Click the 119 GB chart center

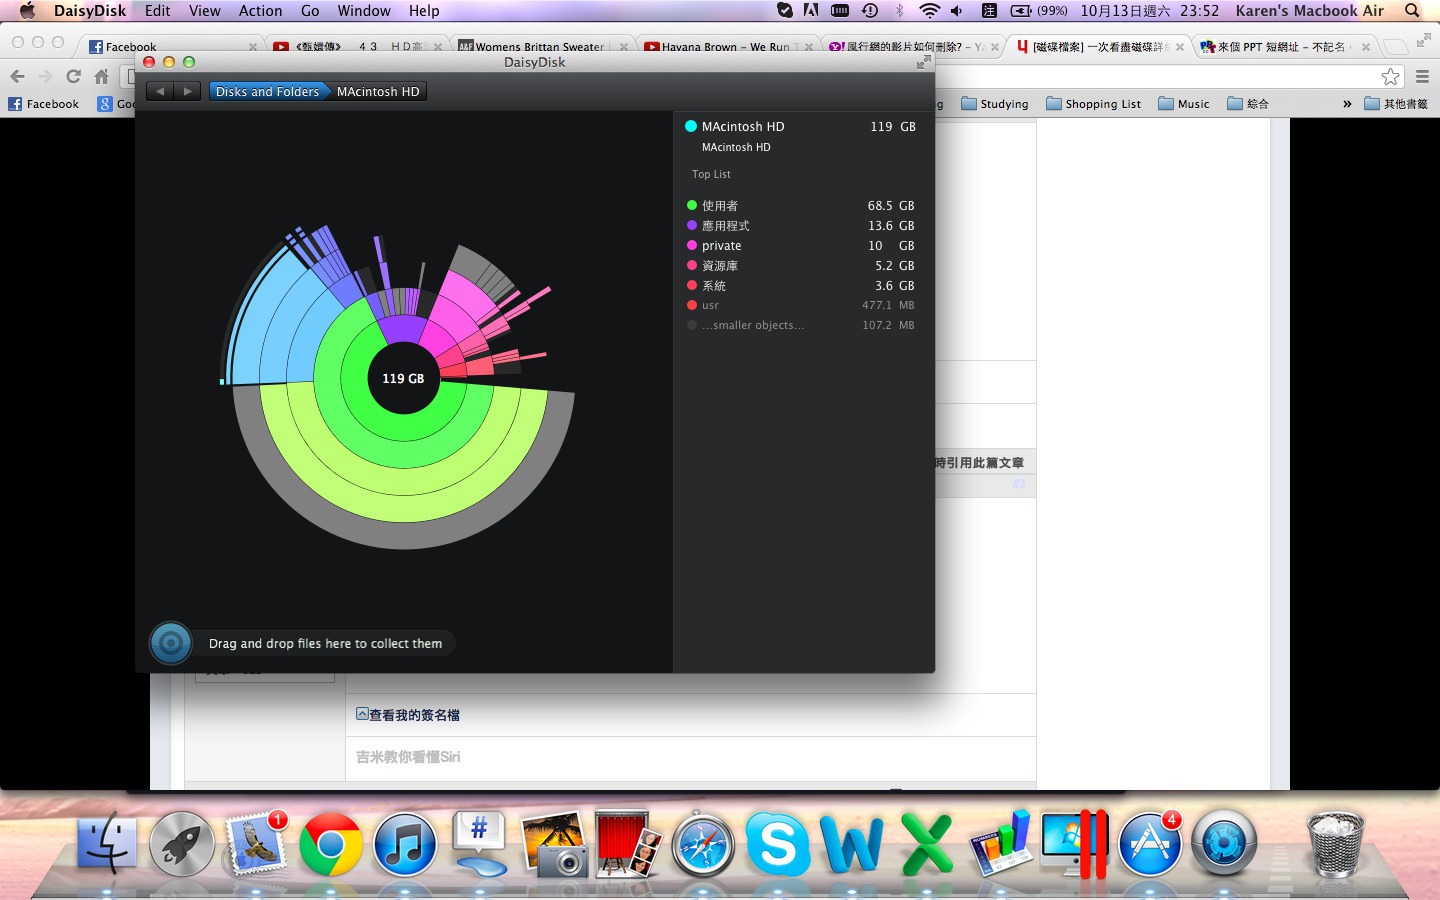click(x=403, y=378)
